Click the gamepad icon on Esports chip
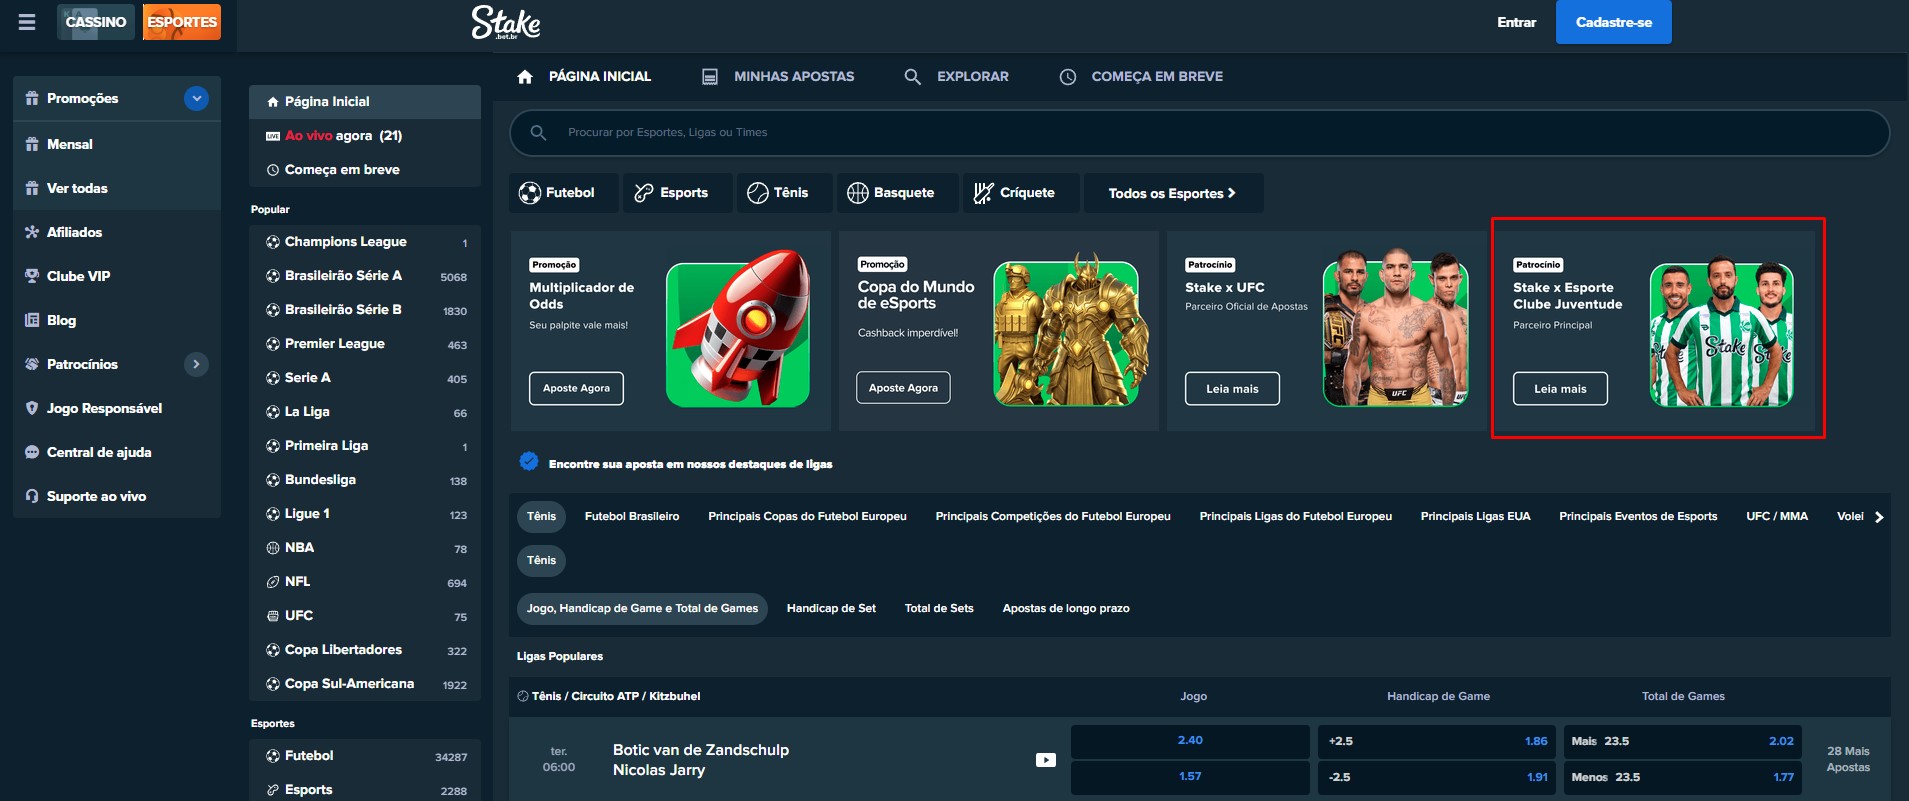Screen dimensions: 1909x801 coord(644,193)
